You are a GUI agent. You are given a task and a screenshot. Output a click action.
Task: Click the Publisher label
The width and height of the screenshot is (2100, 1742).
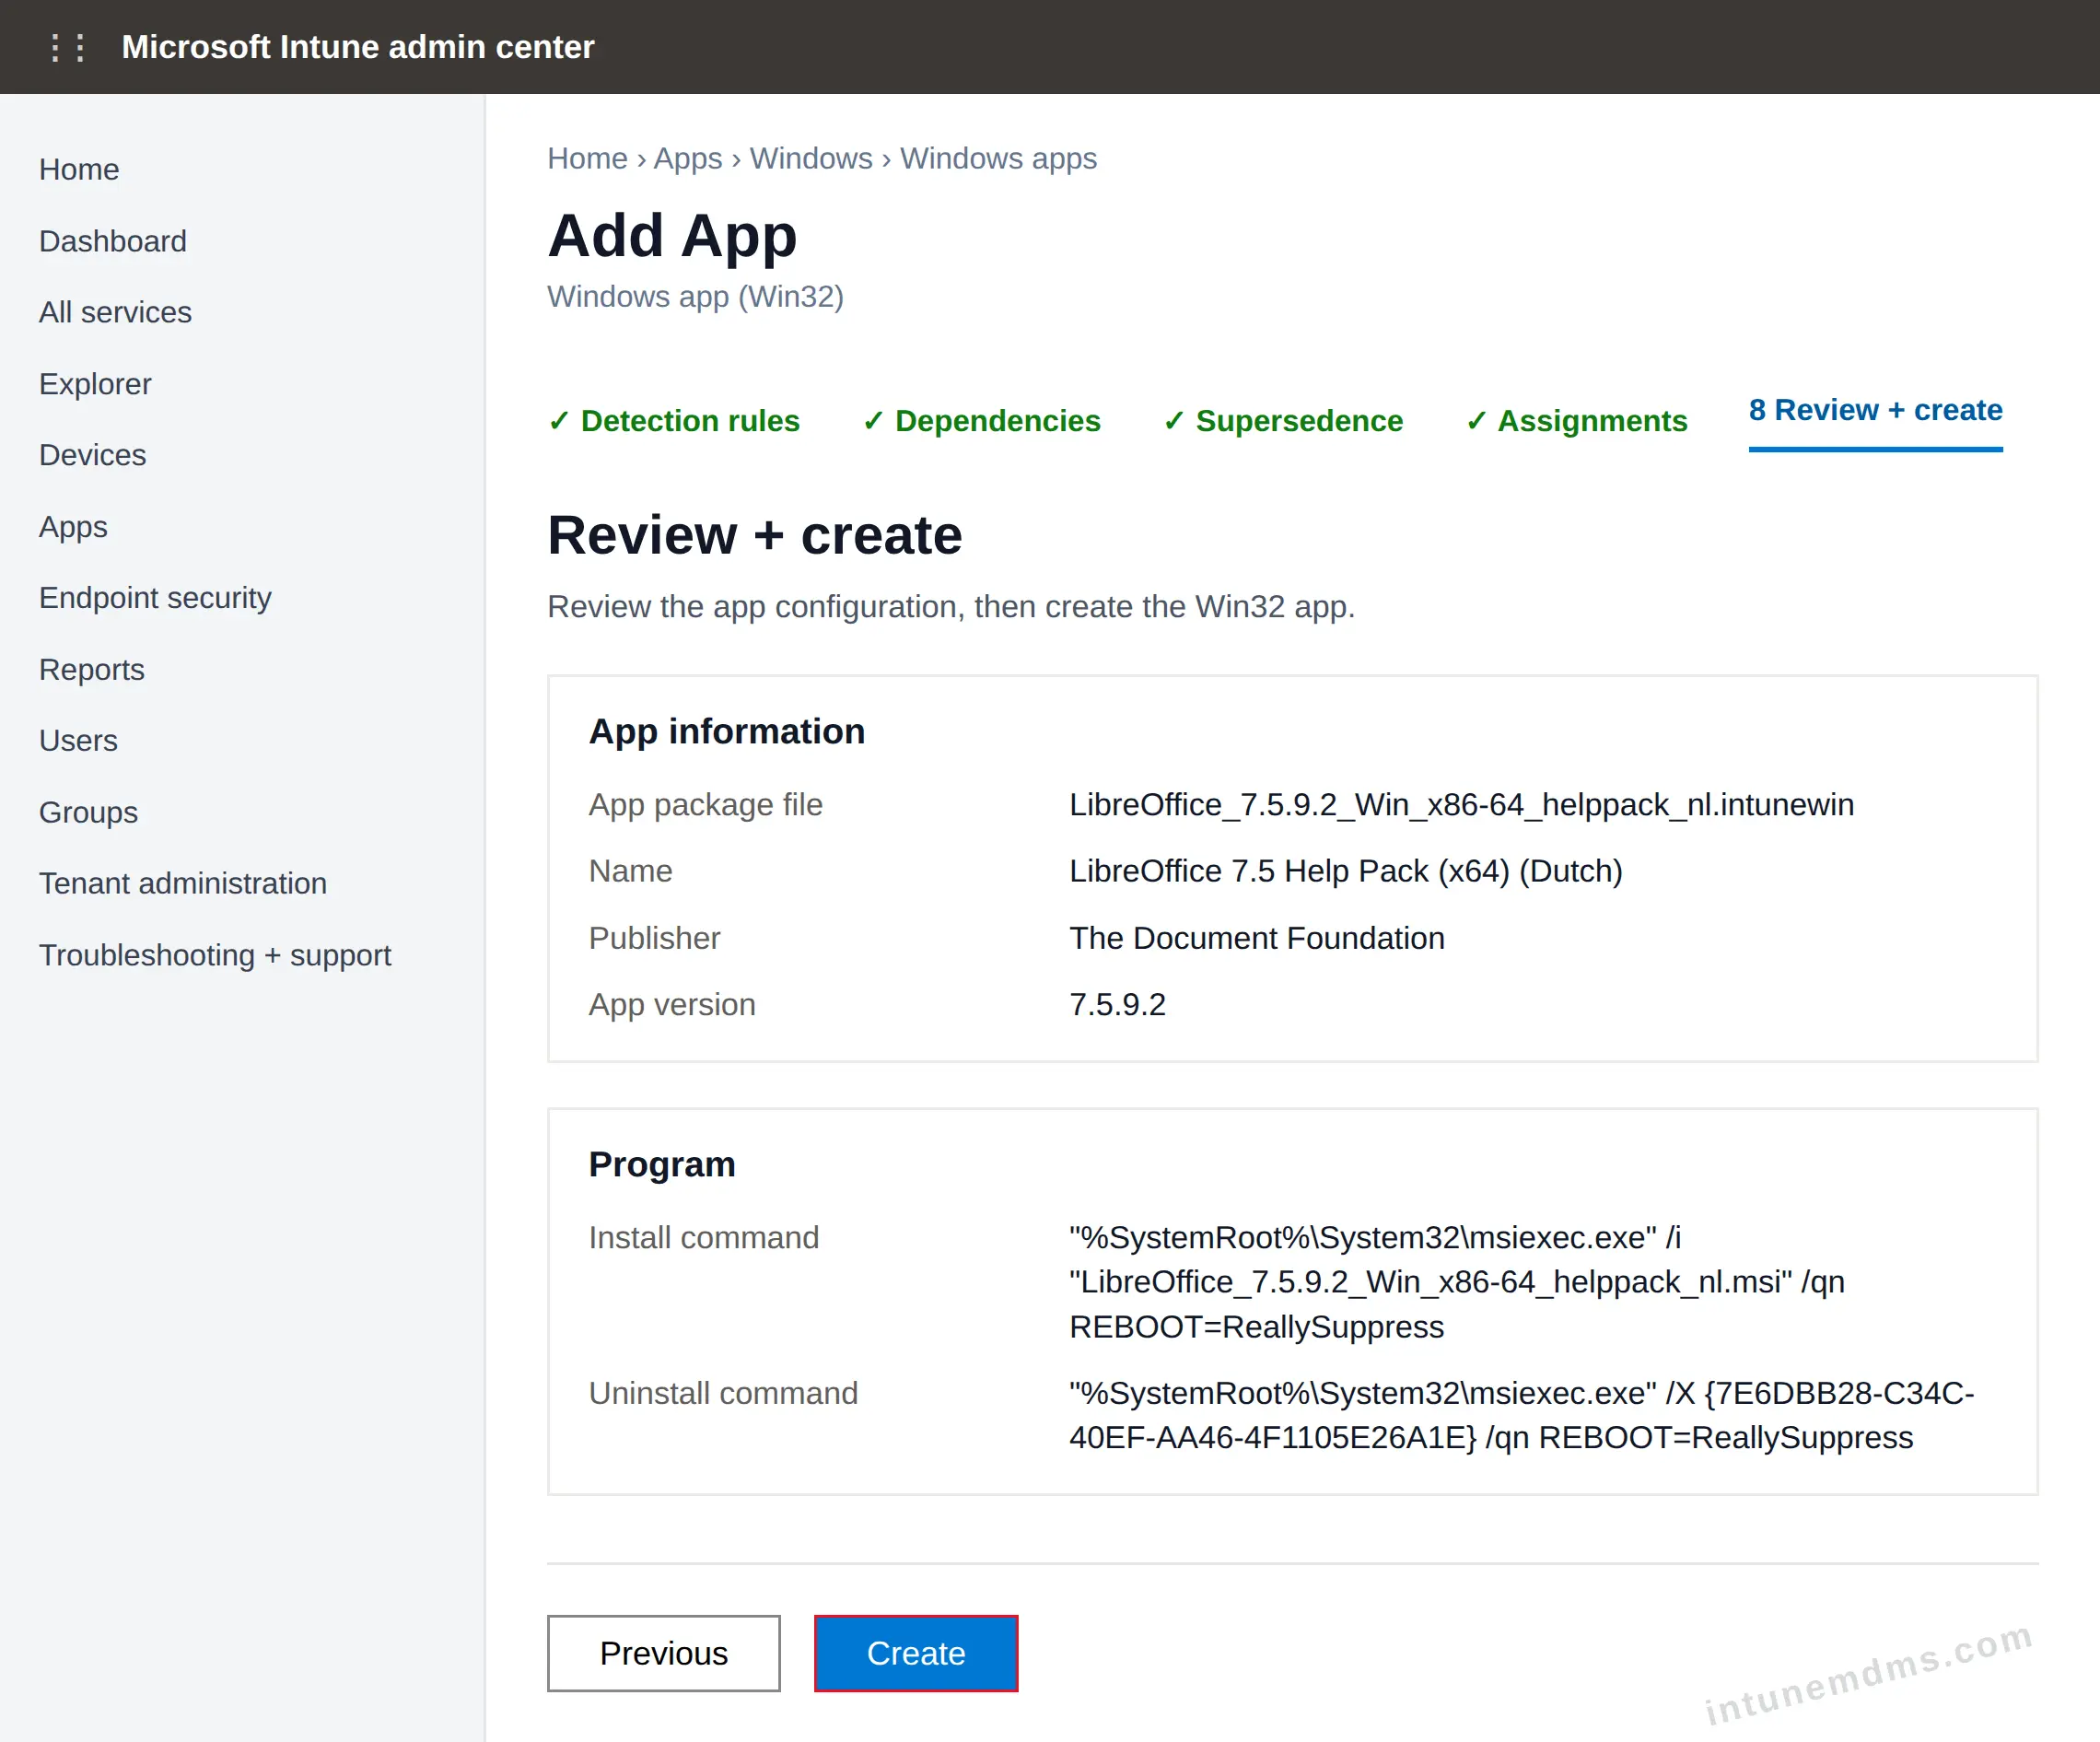pyautogui.click(x=654, y=938)
